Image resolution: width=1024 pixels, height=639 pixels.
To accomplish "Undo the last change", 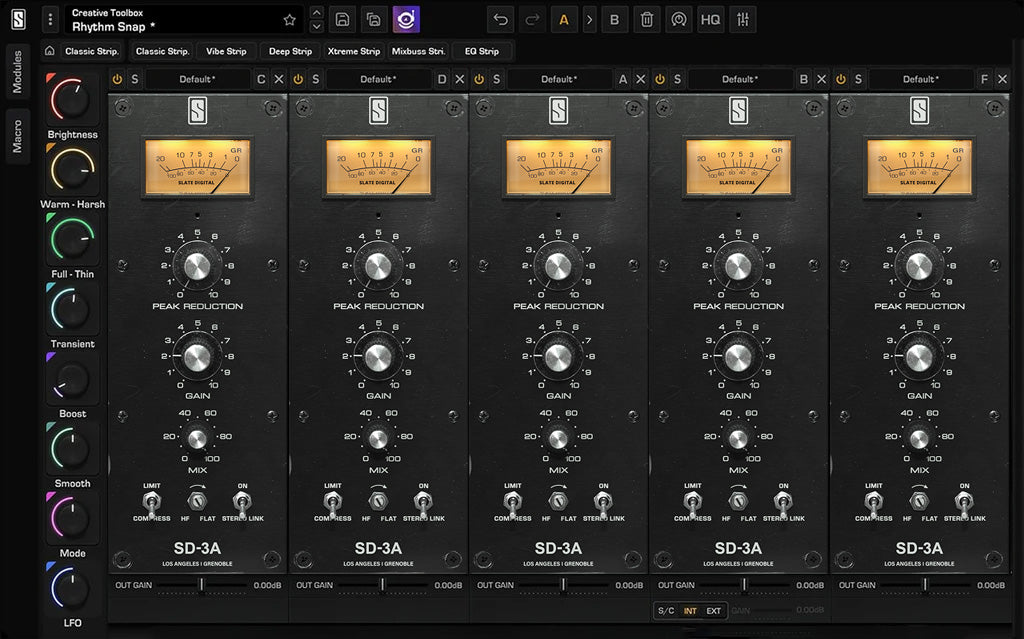I will point(501,20).
